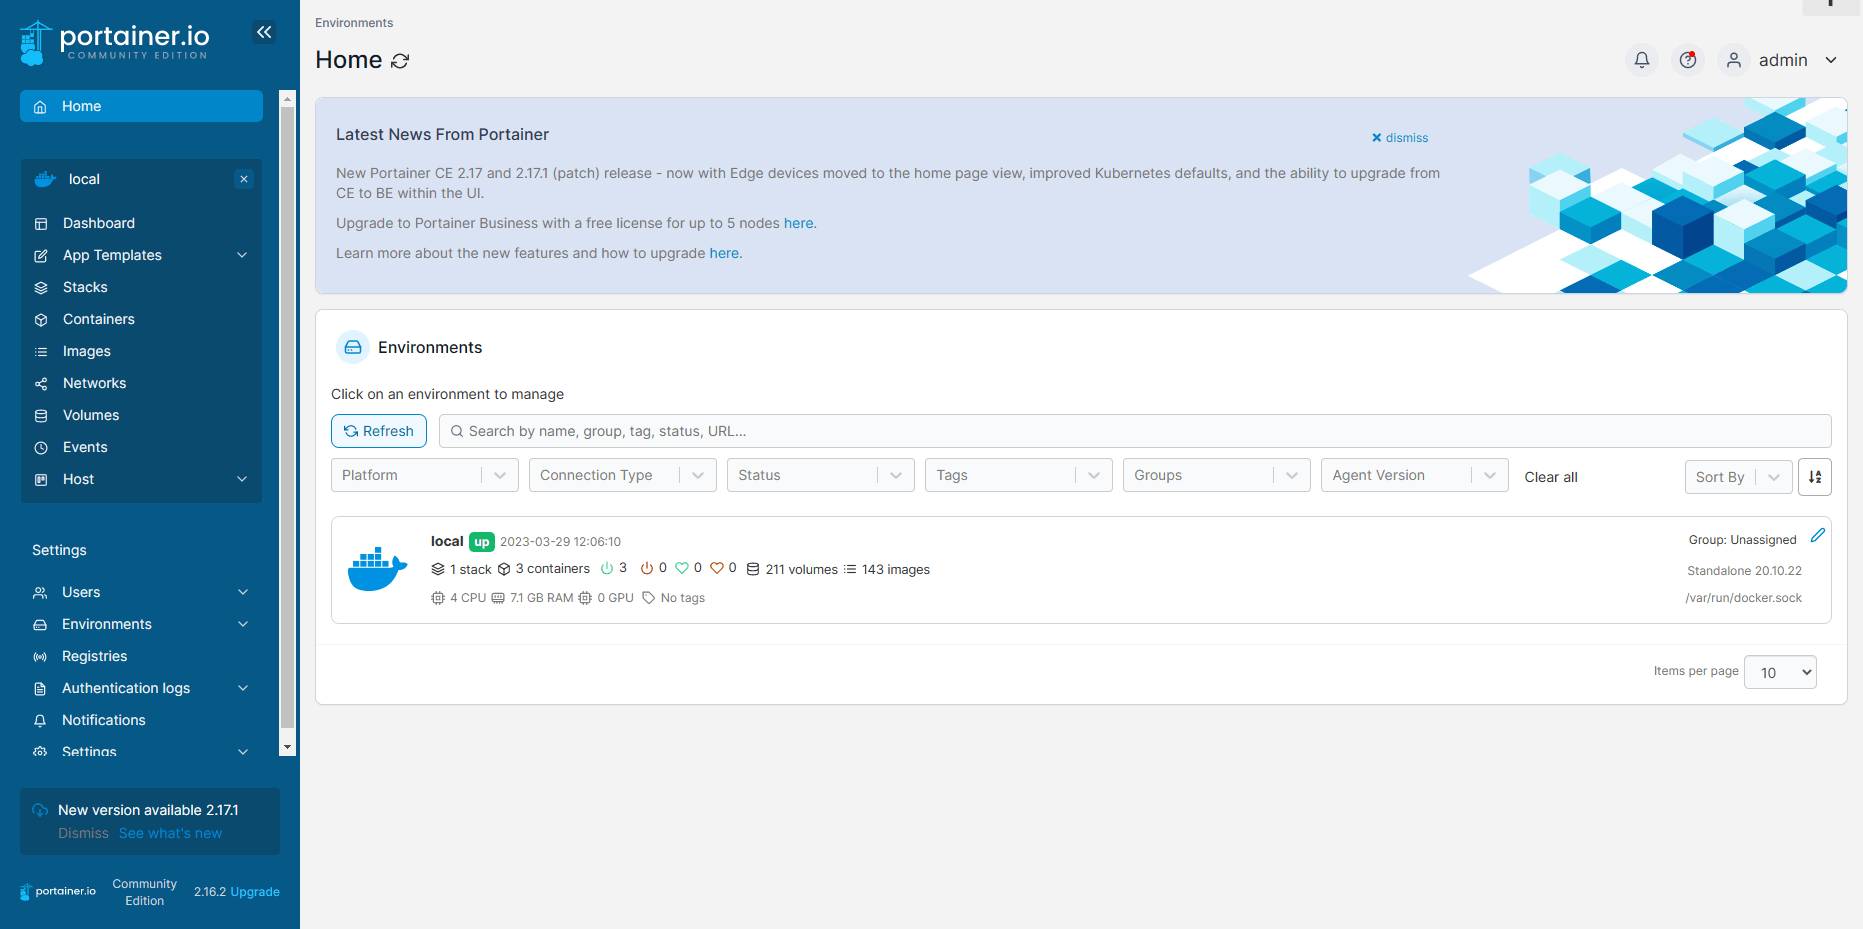Click the Refresh button
The height and width of the screenshot is (929, 1863).
point(378,430)
